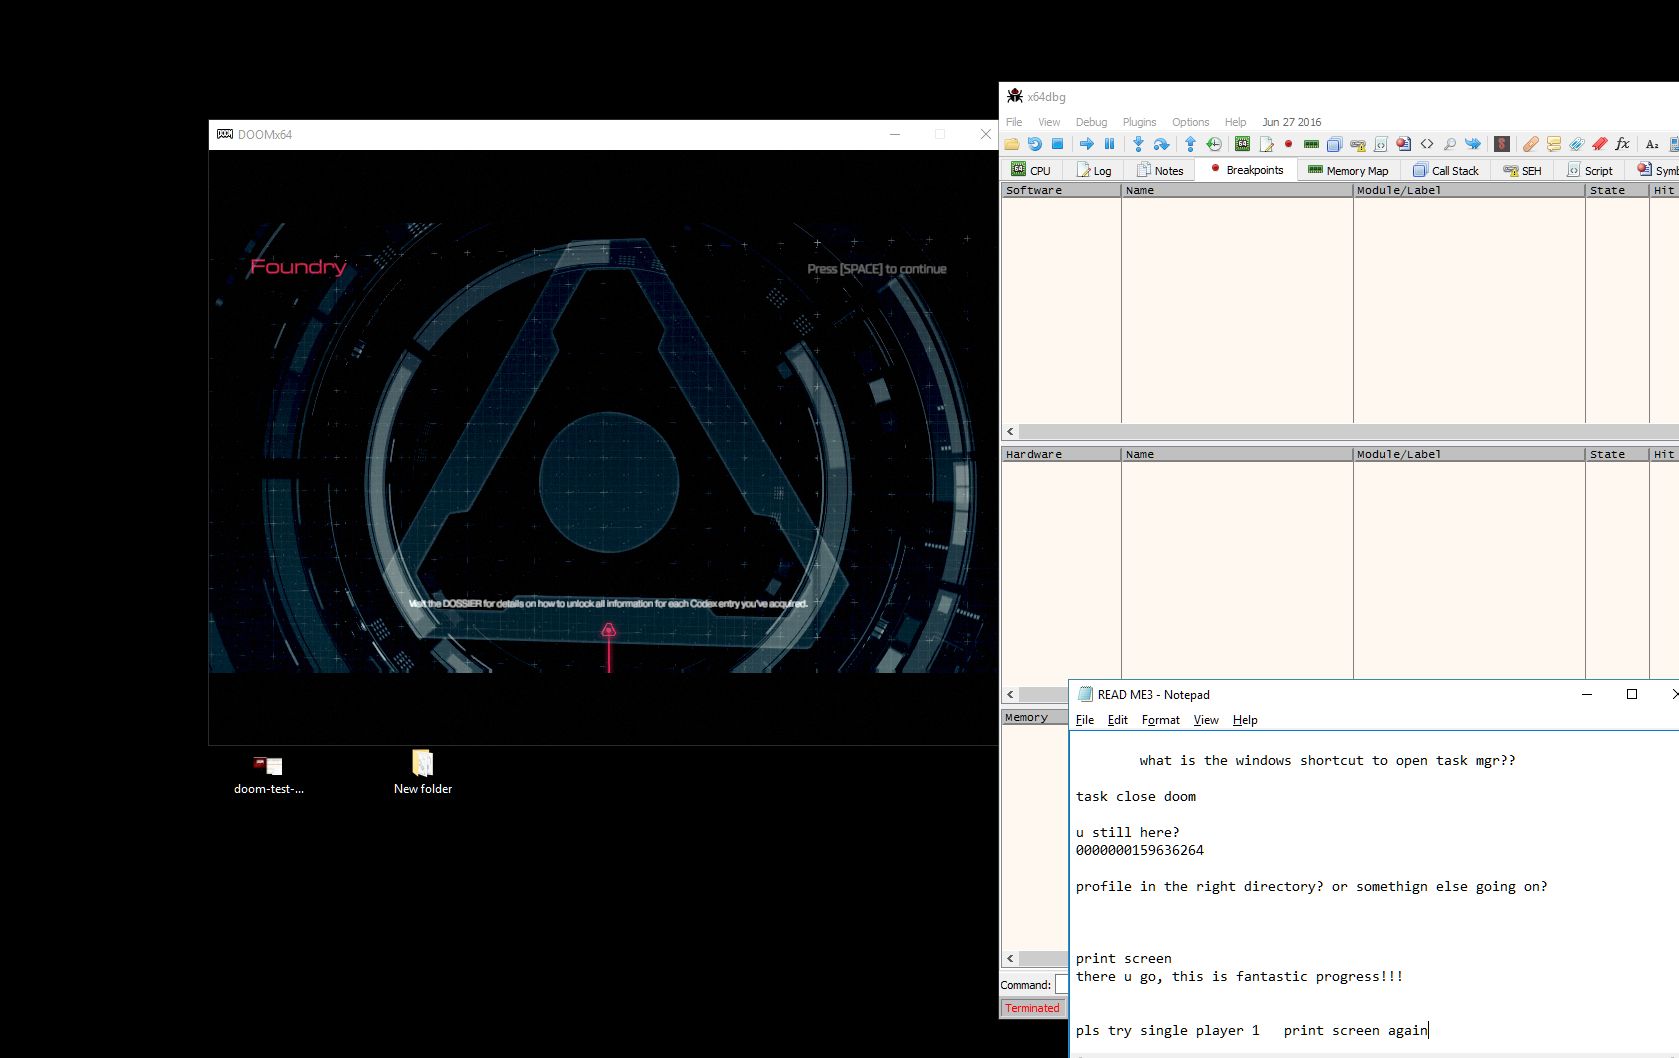Select the New folder desktop icon
1679x1058 pixels.
tap(422, 772)
